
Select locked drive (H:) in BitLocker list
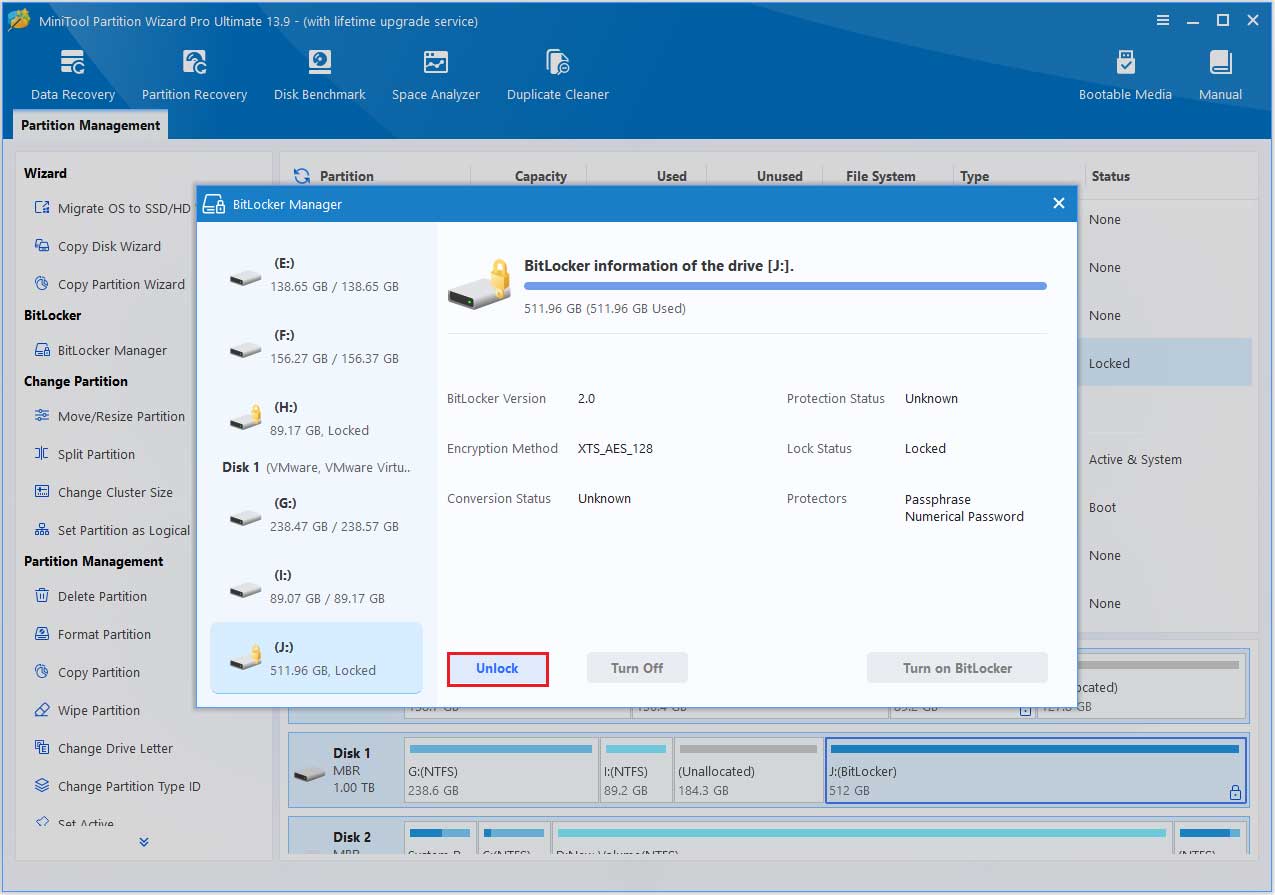click(316, 418)
